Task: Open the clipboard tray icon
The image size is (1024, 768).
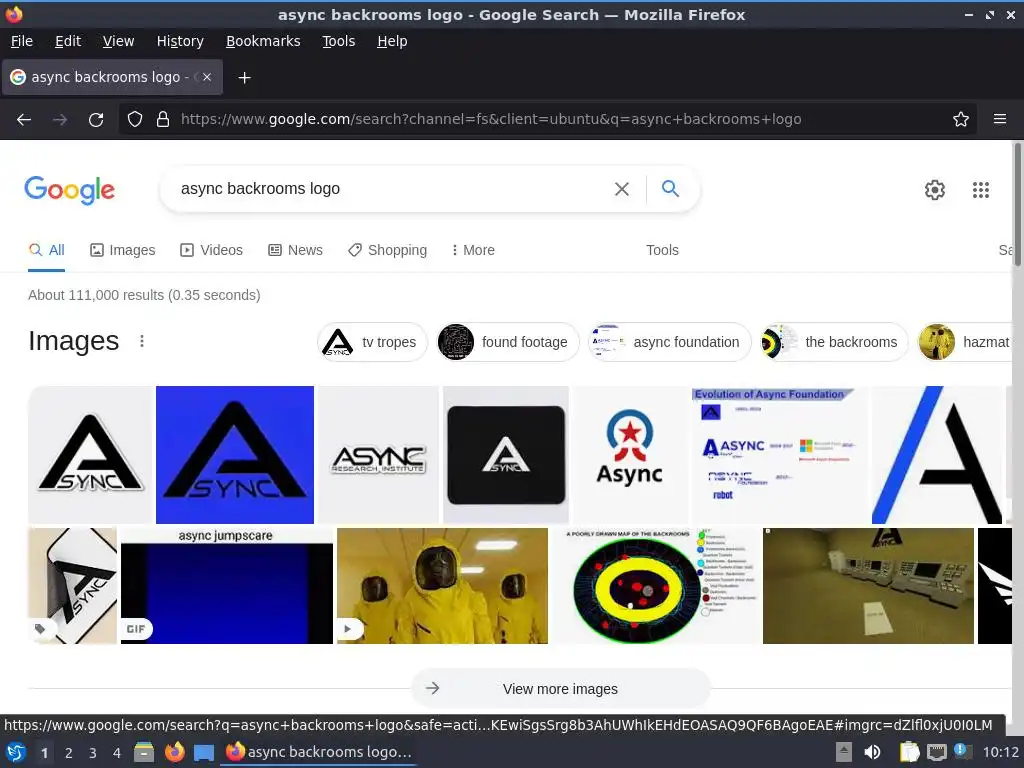Action: click(909, 752)
